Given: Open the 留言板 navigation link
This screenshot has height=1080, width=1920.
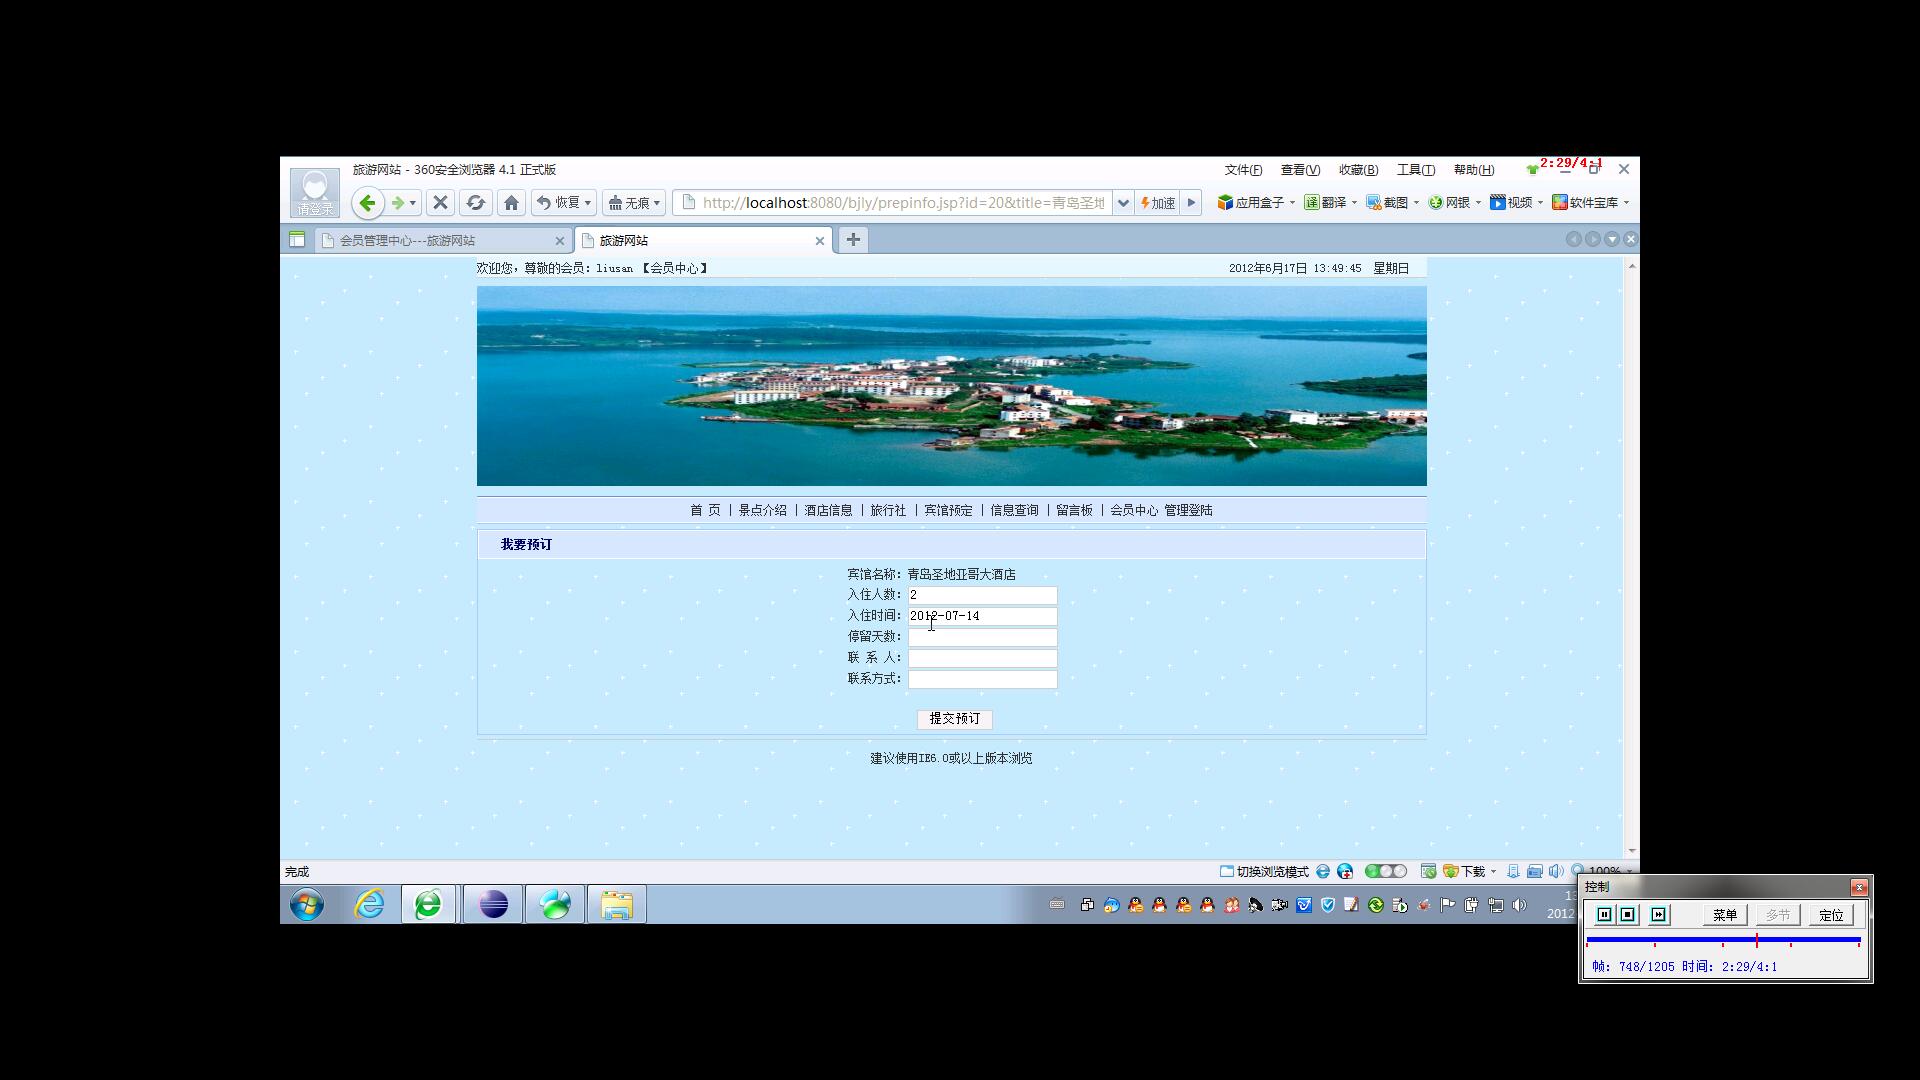Looking at the screenshot, I should pos(1074,511).
